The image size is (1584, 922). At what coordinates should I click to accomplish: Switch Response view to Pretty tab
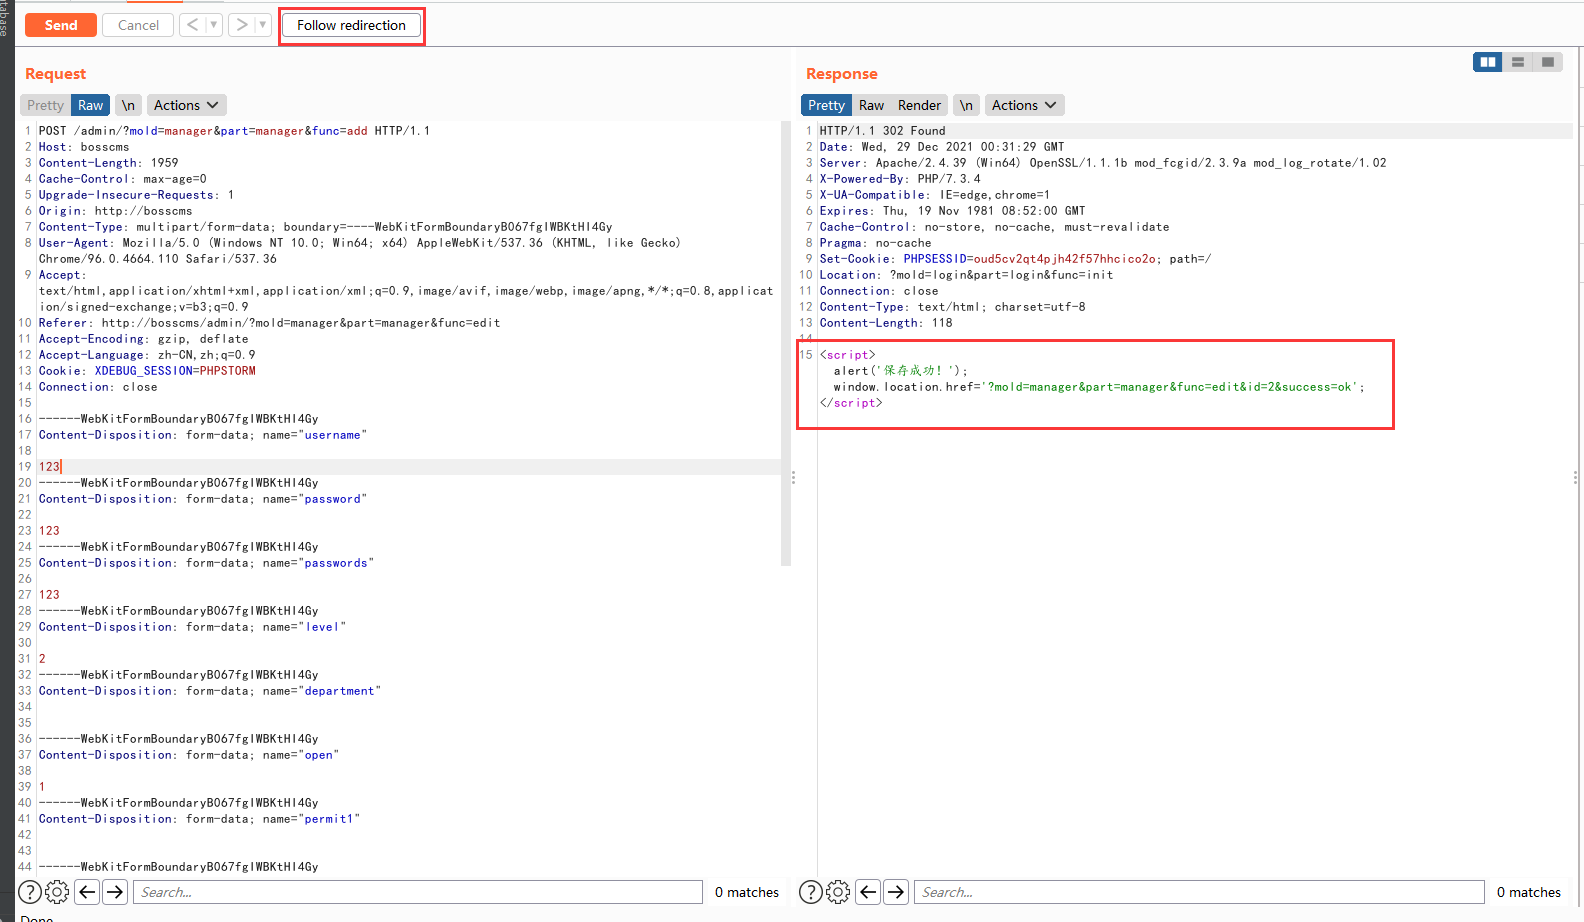[826, 105]
